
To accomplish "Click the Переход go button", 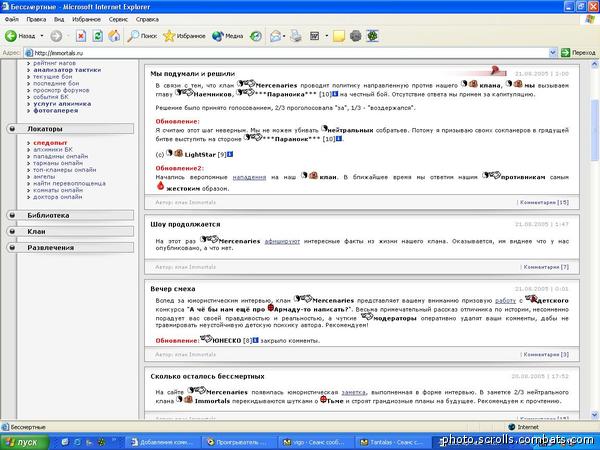I will click(578, 53).
